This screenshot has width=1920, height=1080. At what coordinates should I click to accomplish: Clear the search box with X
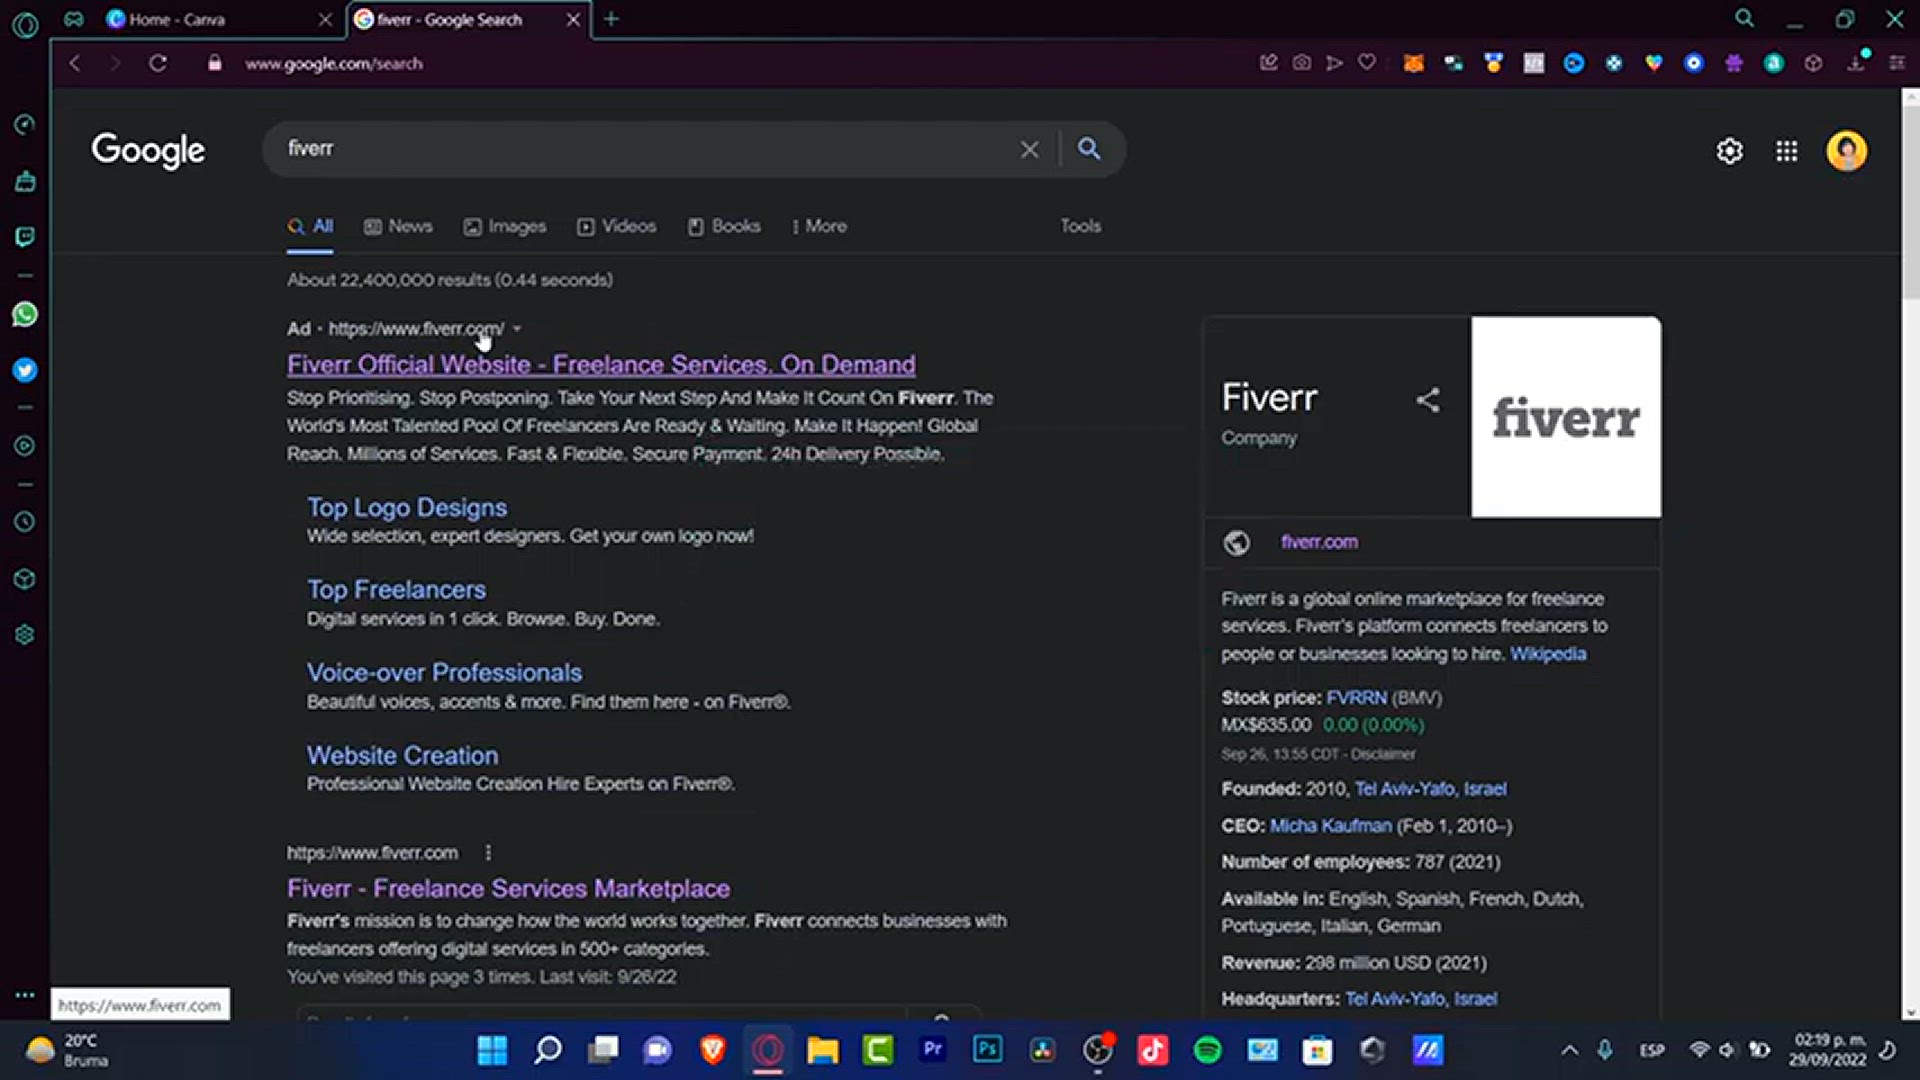click(x=1029, y=150)
